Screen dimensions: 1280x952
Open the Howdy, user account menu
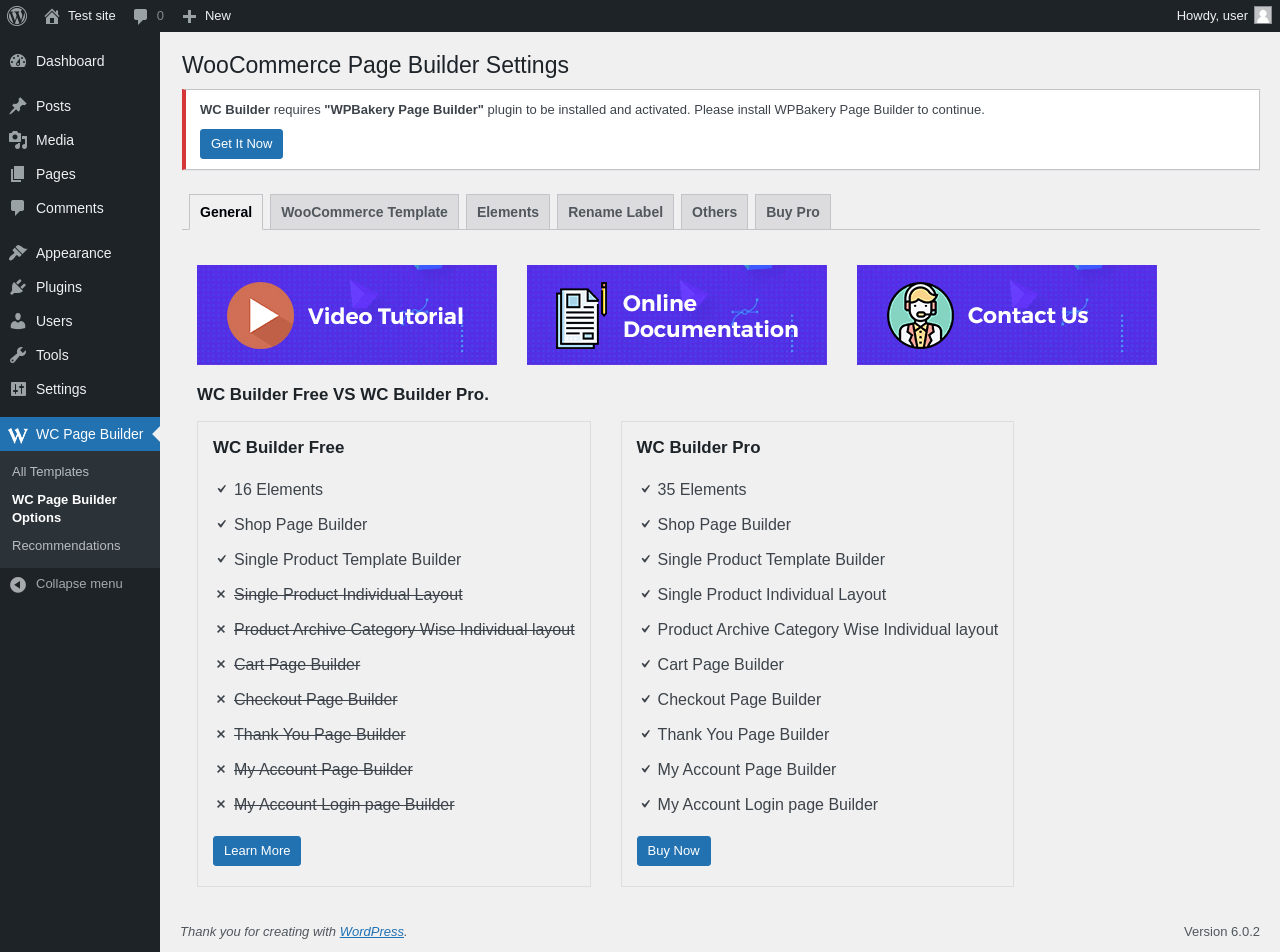tap(1224, 16)
